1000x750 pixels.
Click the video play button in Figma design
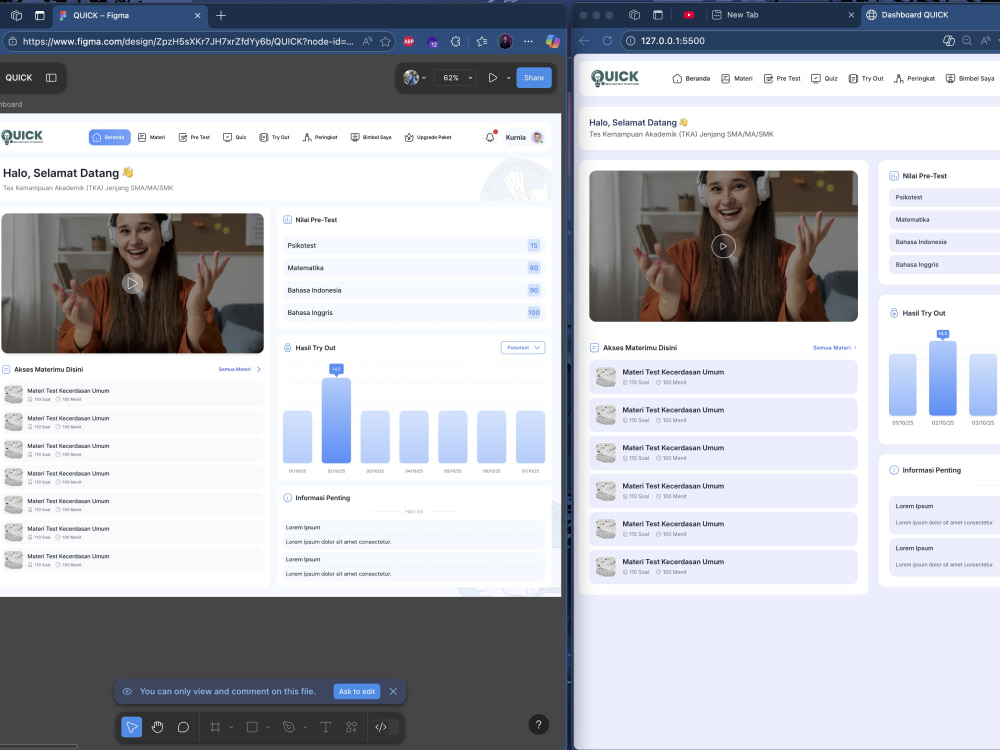pos(132,283)
